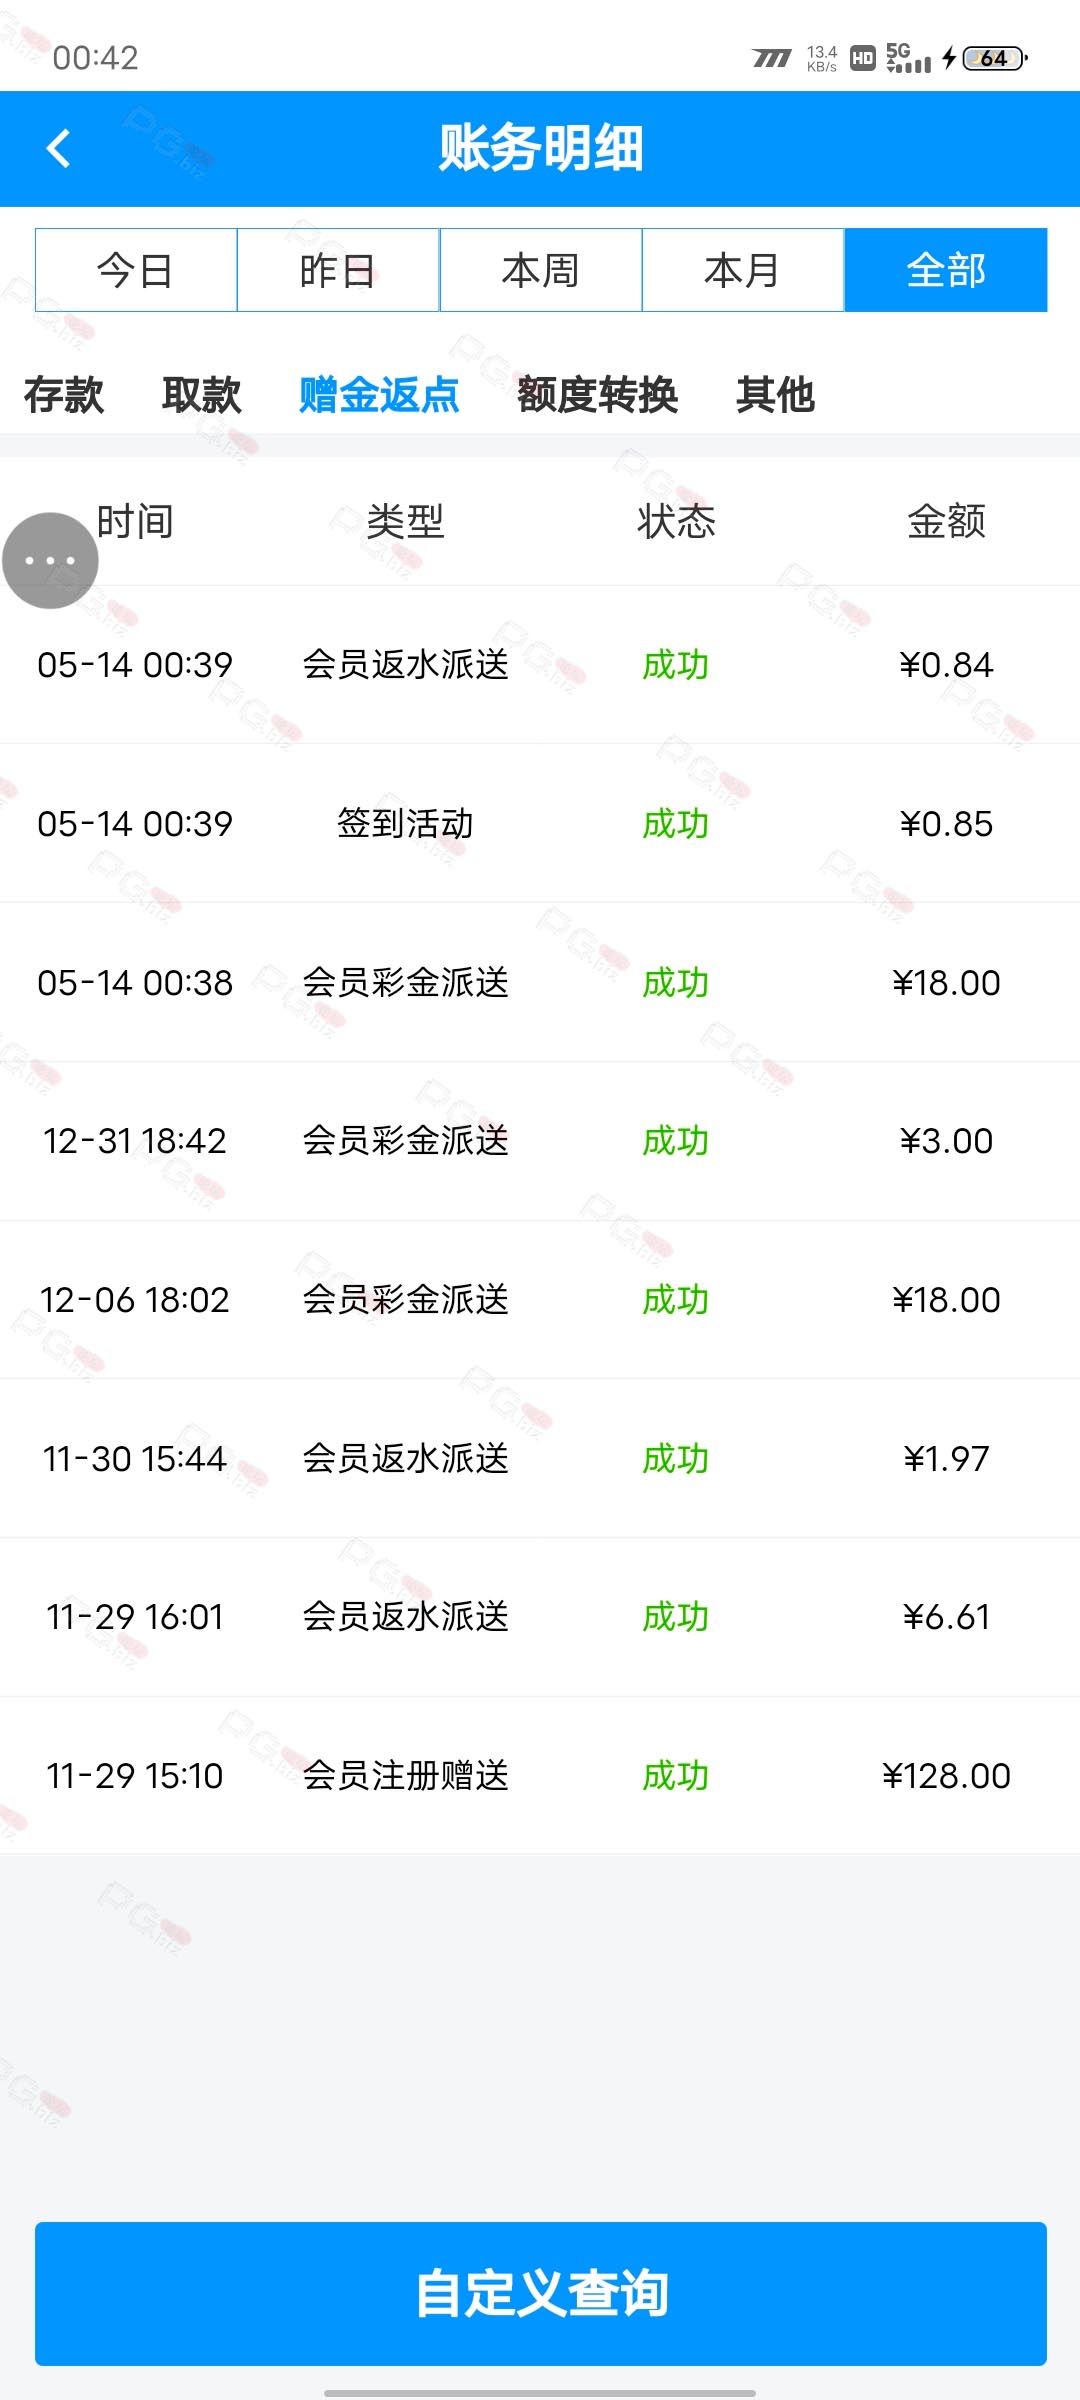Image resolution: width=1080 pixels, height=2400 pixels.
Task: Switch to the 赠金返点 category
Action: [x=379, y=395]
